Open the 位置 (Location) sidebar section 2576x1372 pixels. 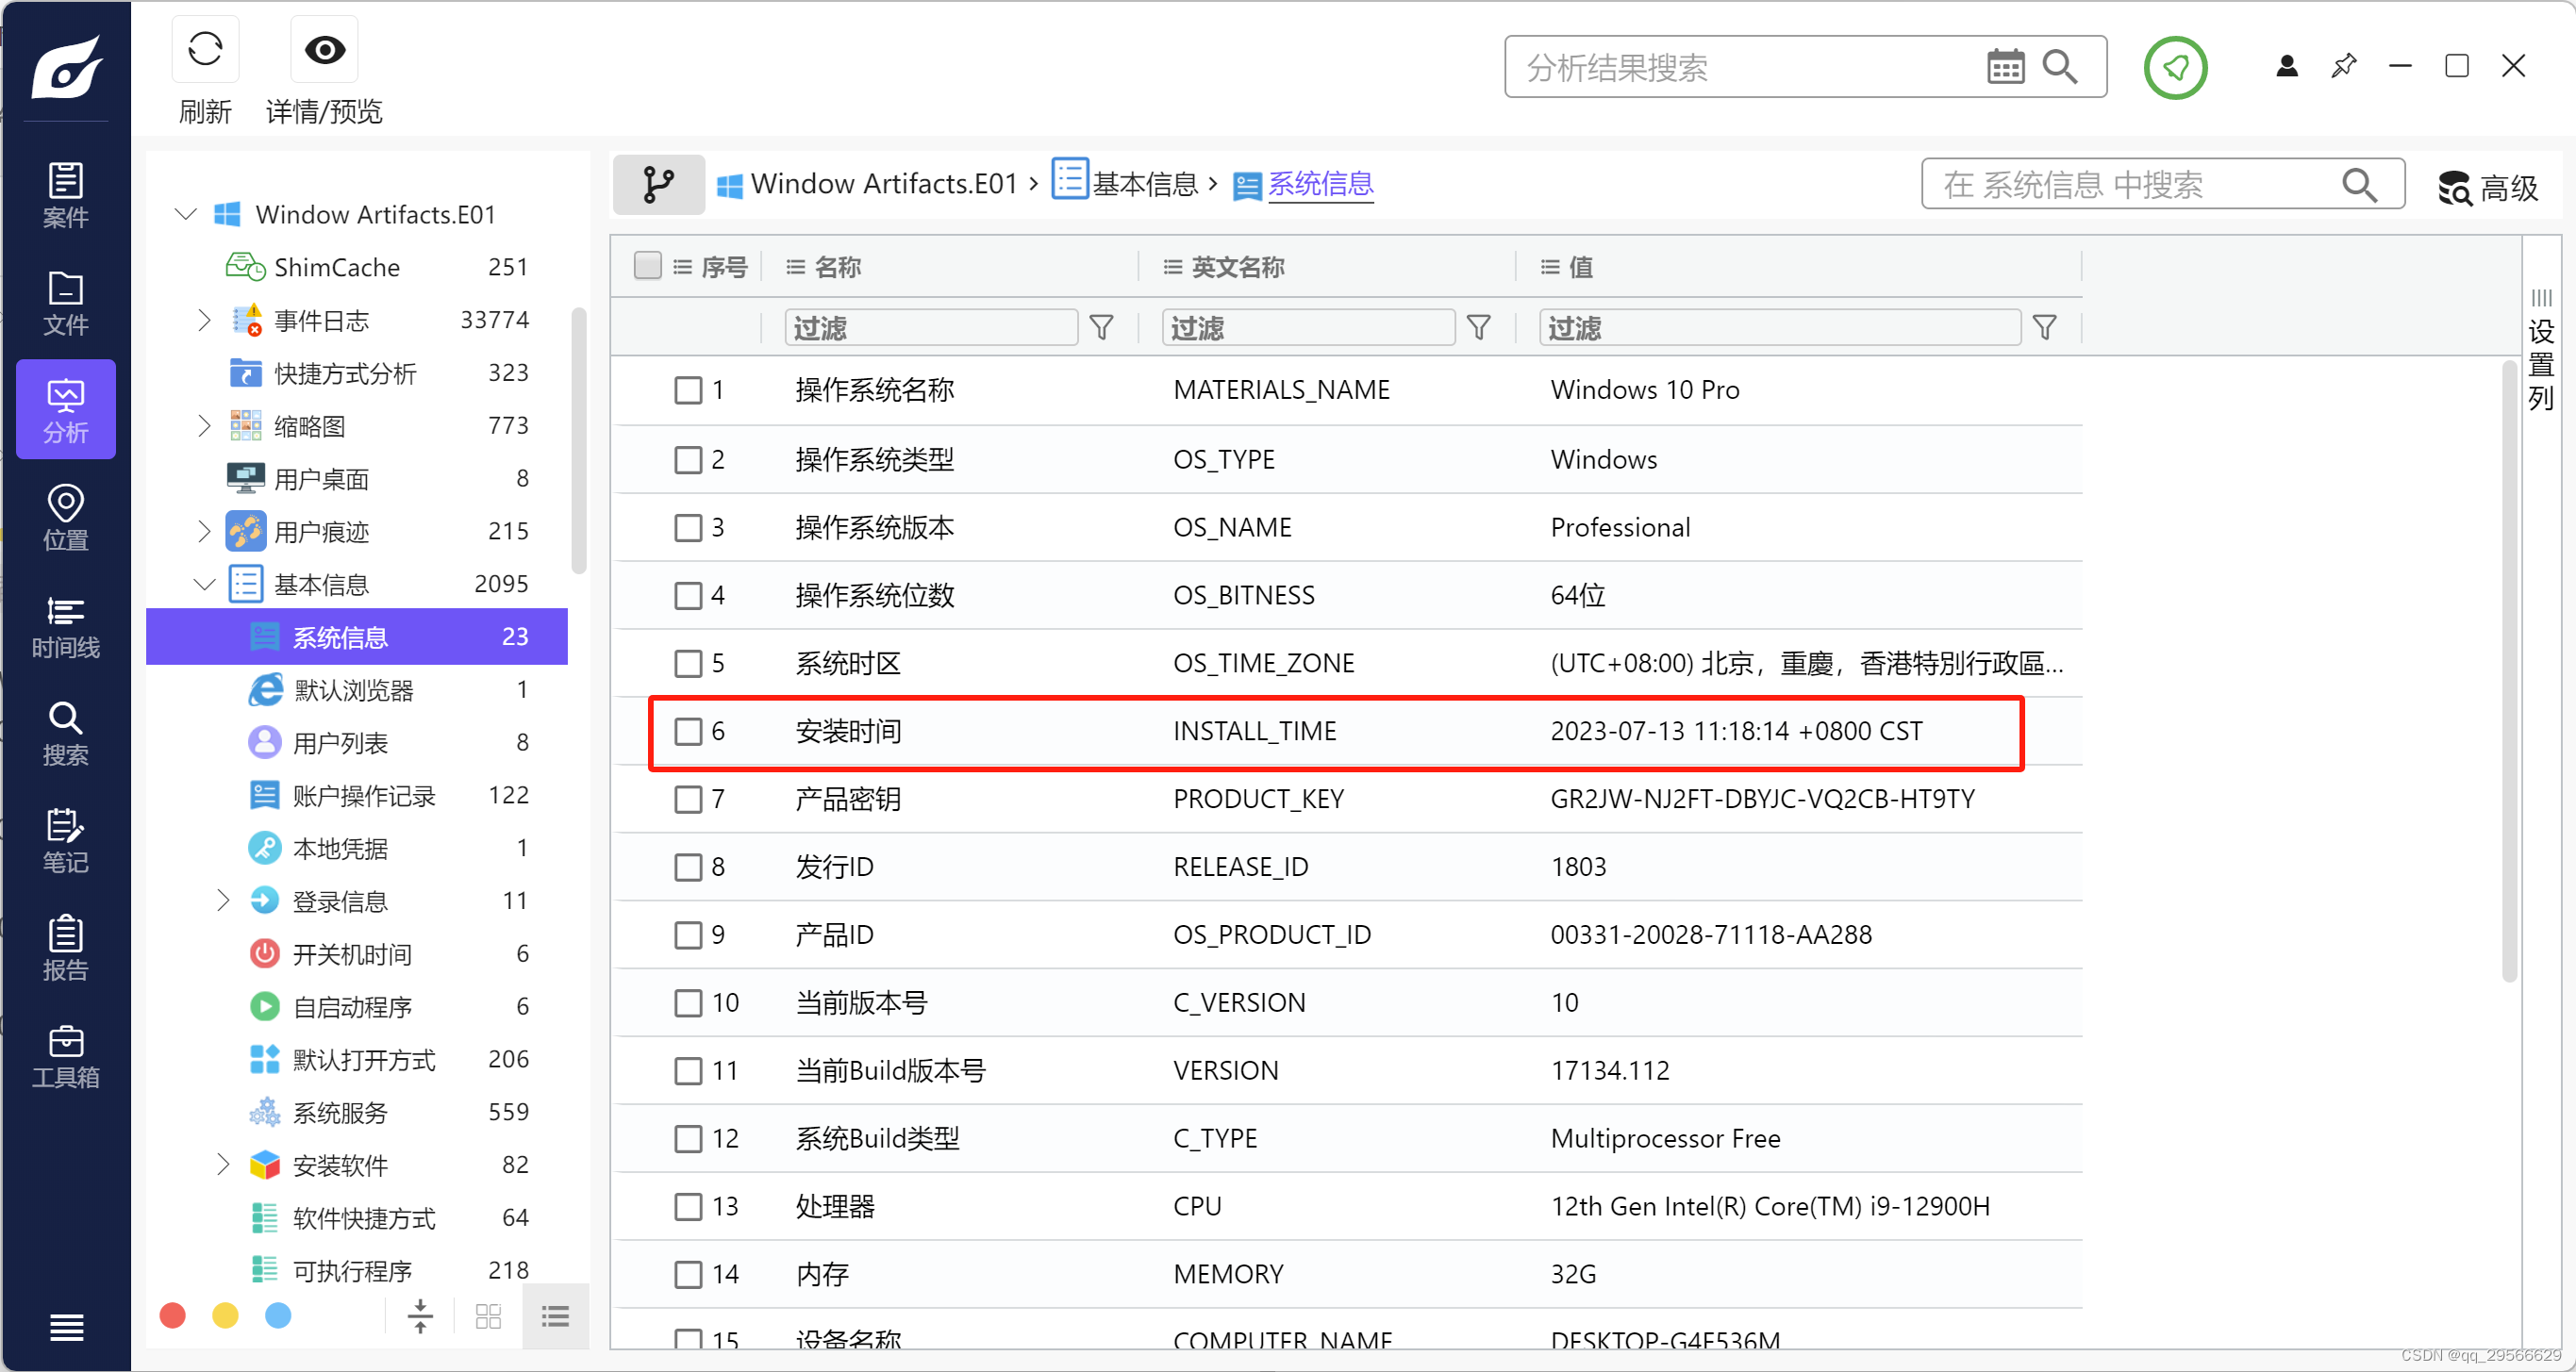coord(66,517)
